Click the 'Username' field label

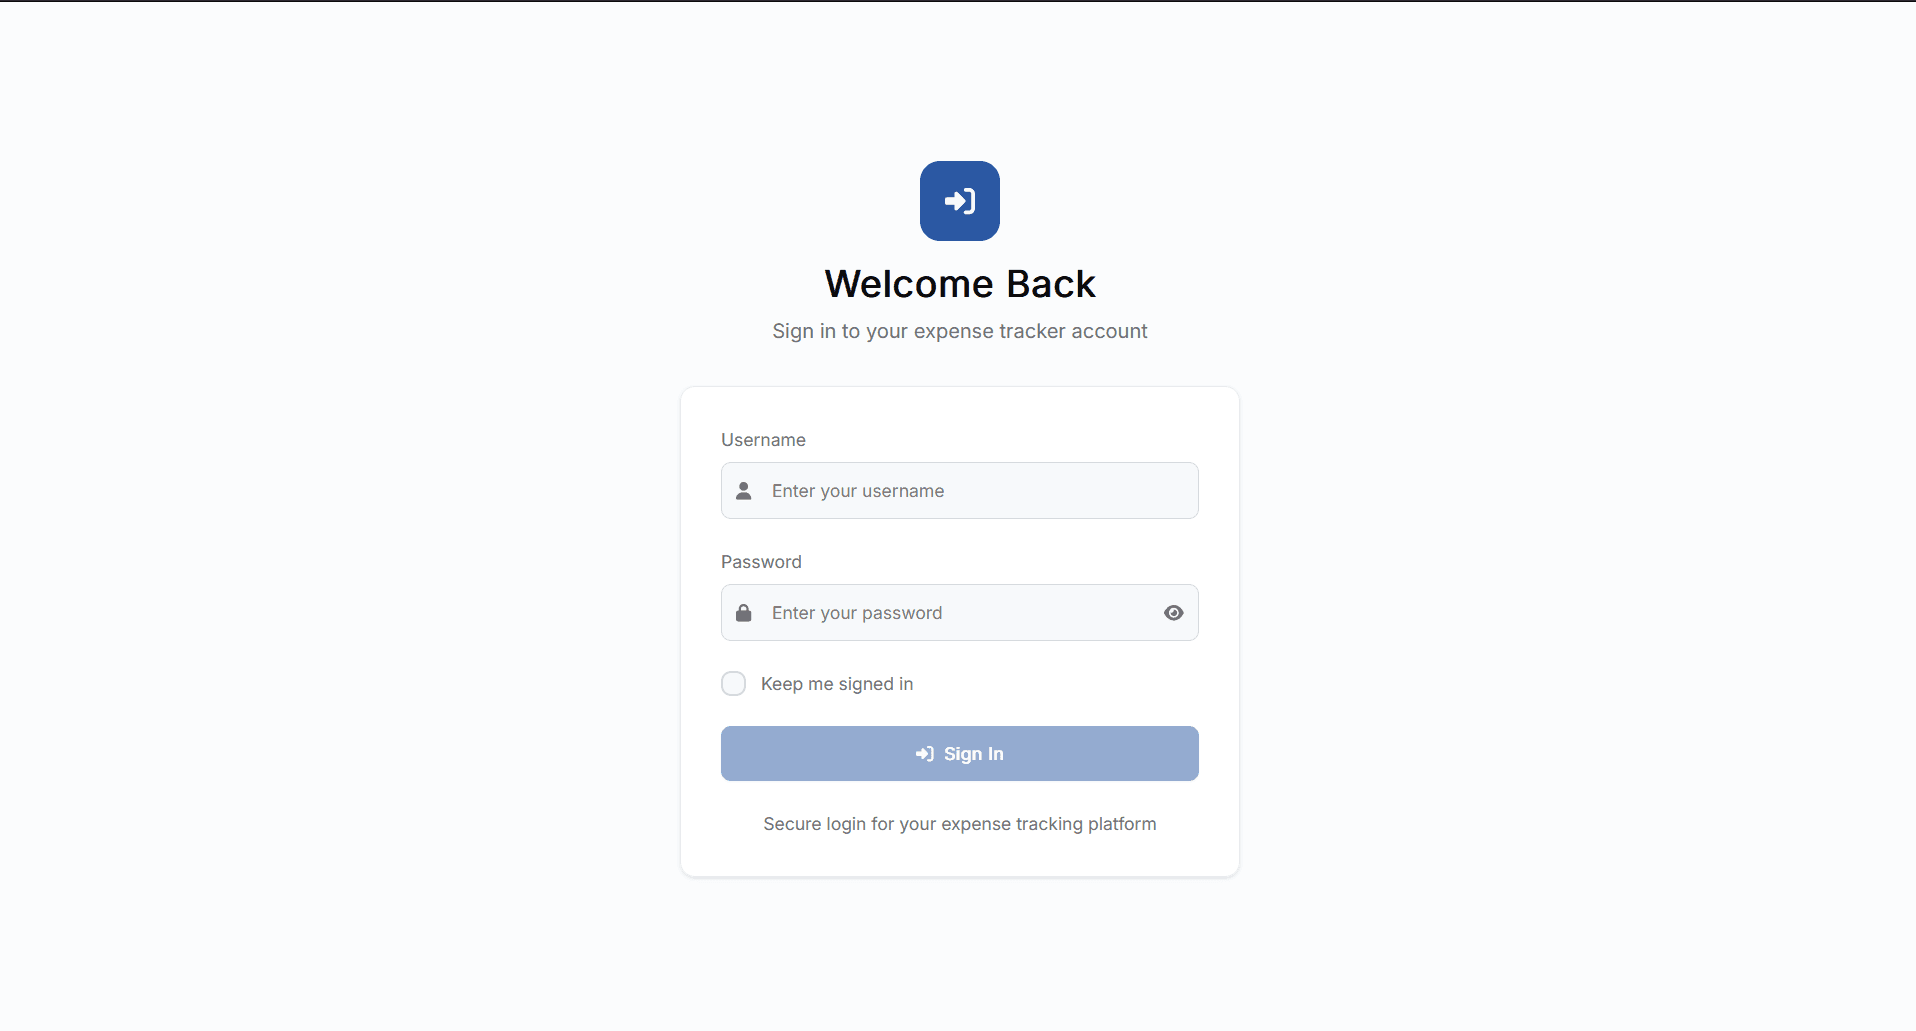coord(763,440)
